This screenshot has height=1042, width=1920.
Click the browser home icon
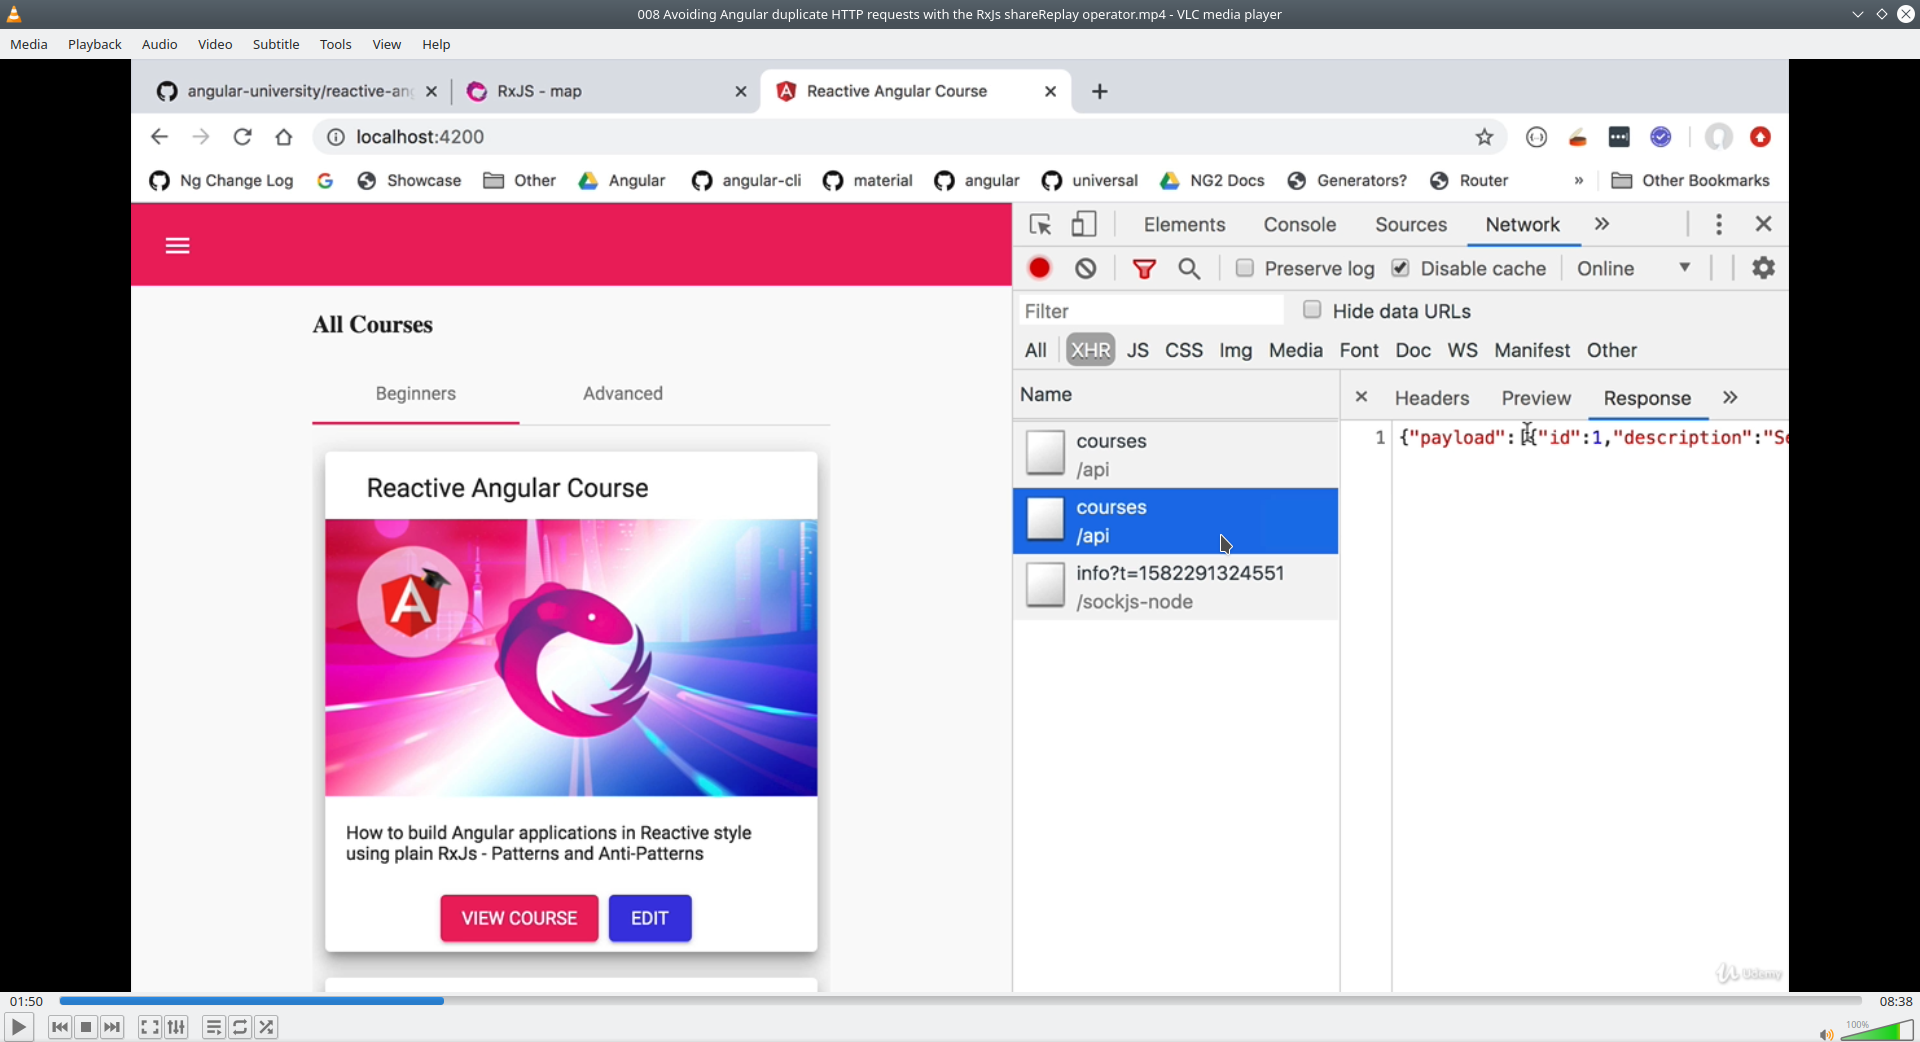point(284,137)
